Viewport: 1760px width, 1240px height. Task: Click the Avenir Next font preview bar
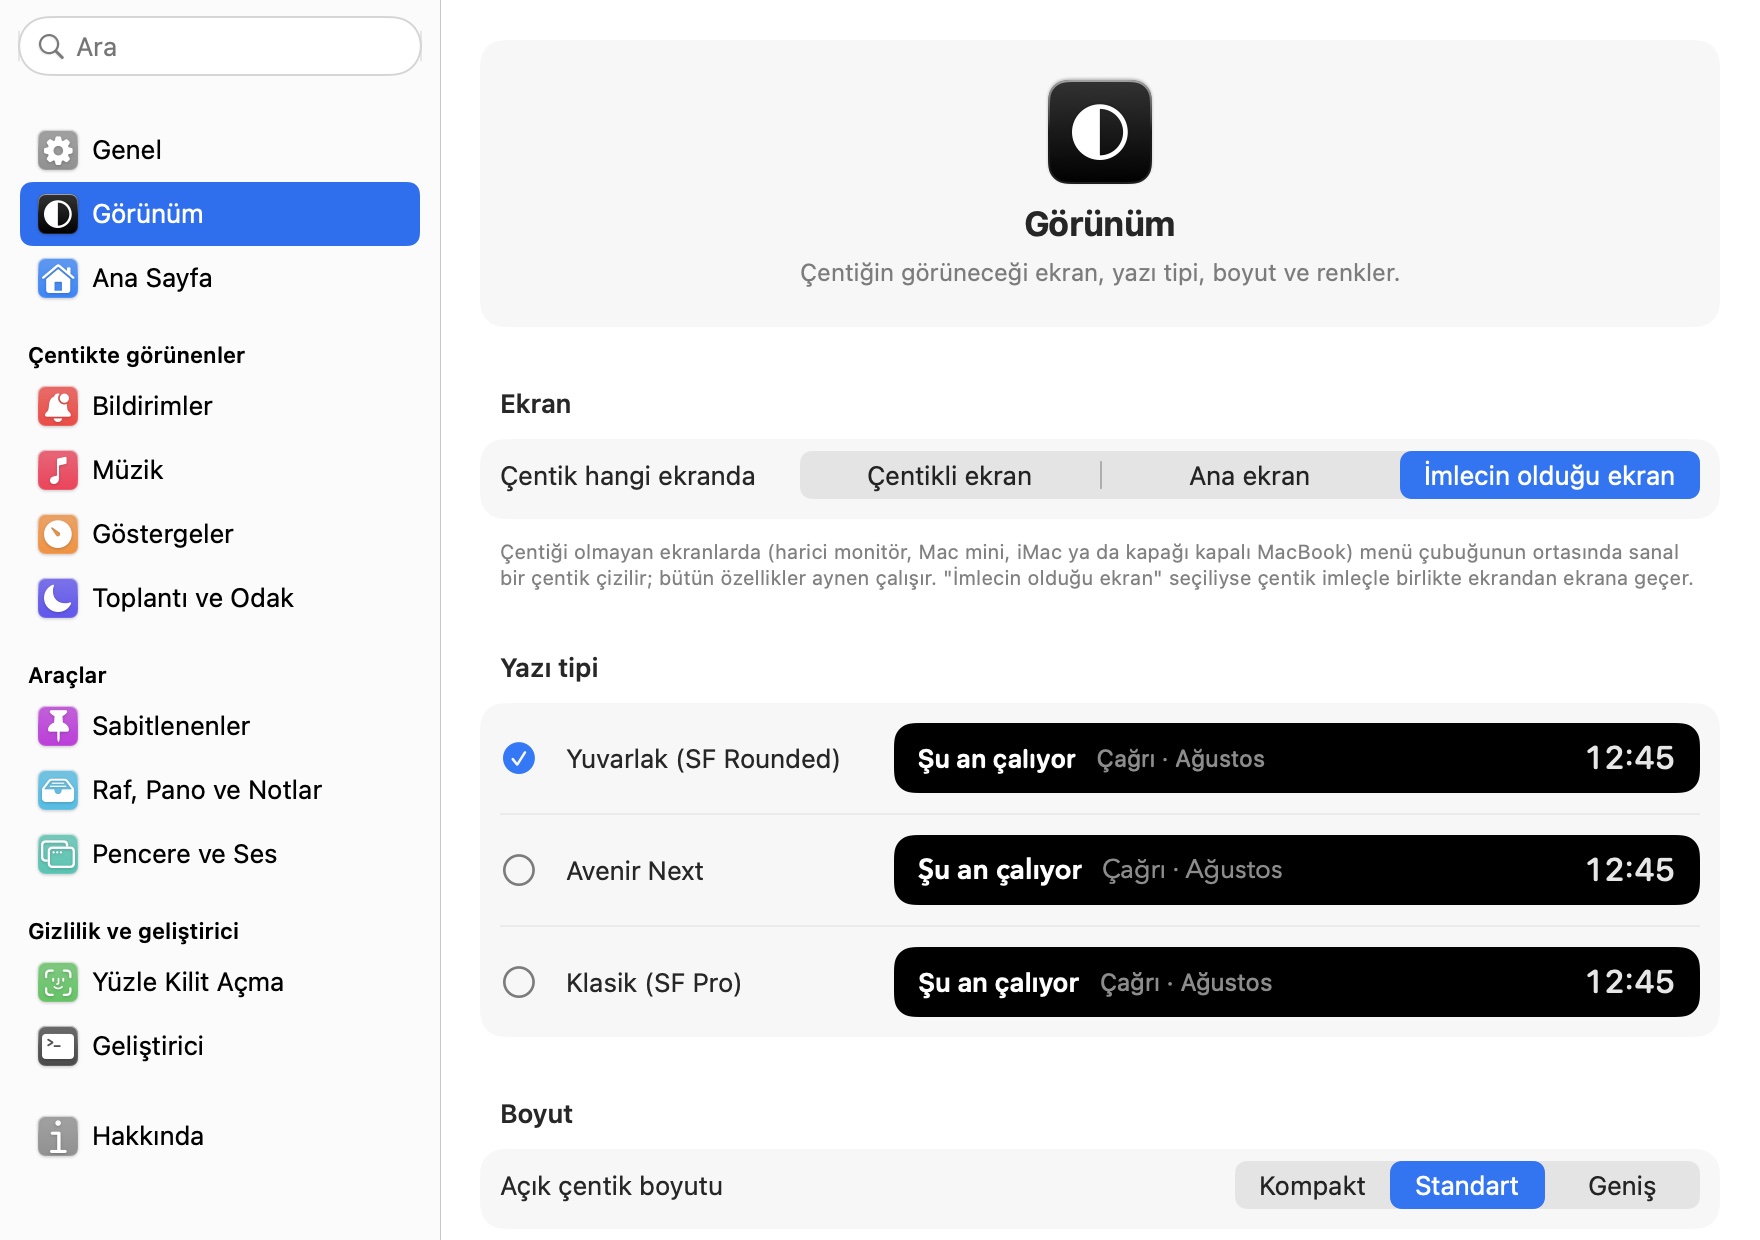point(1297,870)
